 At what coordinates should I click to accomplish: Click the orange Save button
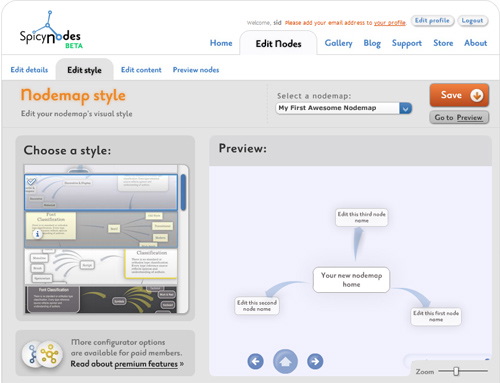coord(459,95)
